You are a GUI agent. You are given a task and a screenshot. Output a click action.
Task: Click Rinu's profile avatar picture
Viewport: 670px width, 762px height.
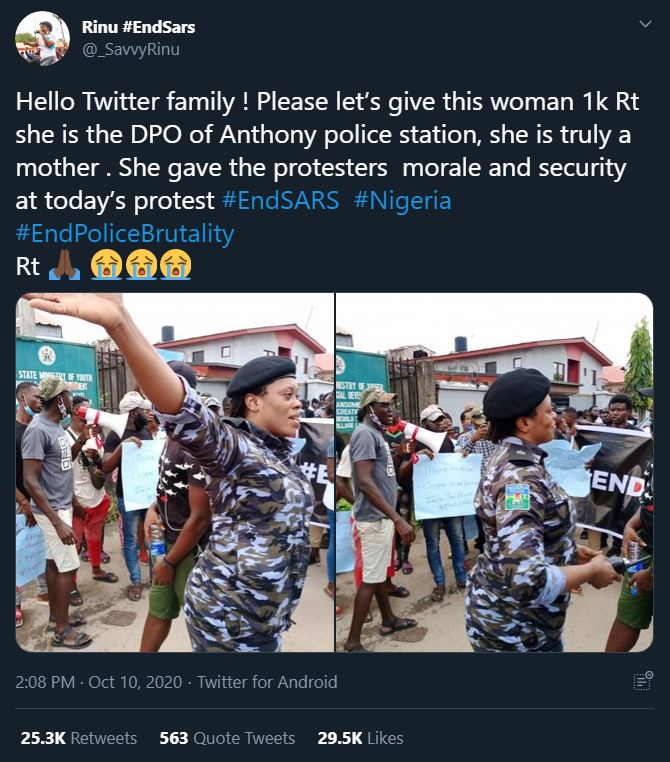pyautogui.click(x=42, y=38)
